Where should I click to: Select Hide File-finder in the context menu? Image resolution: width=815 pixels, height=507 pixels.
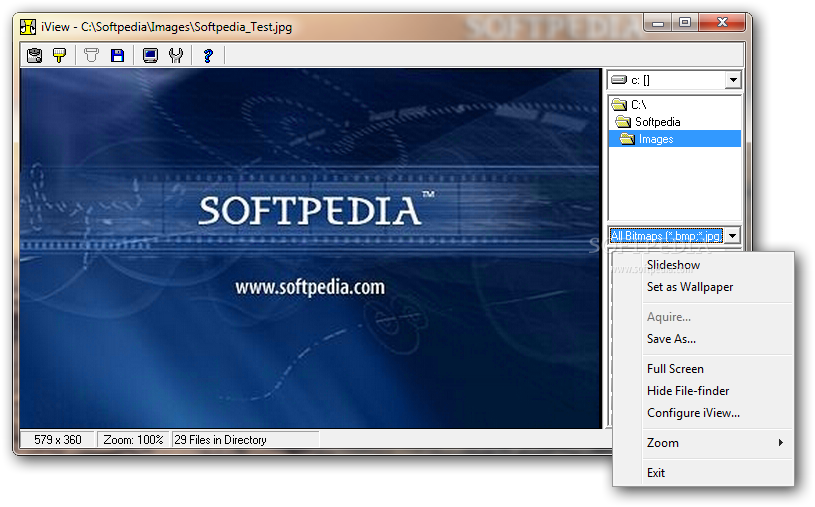pos(688,391)
